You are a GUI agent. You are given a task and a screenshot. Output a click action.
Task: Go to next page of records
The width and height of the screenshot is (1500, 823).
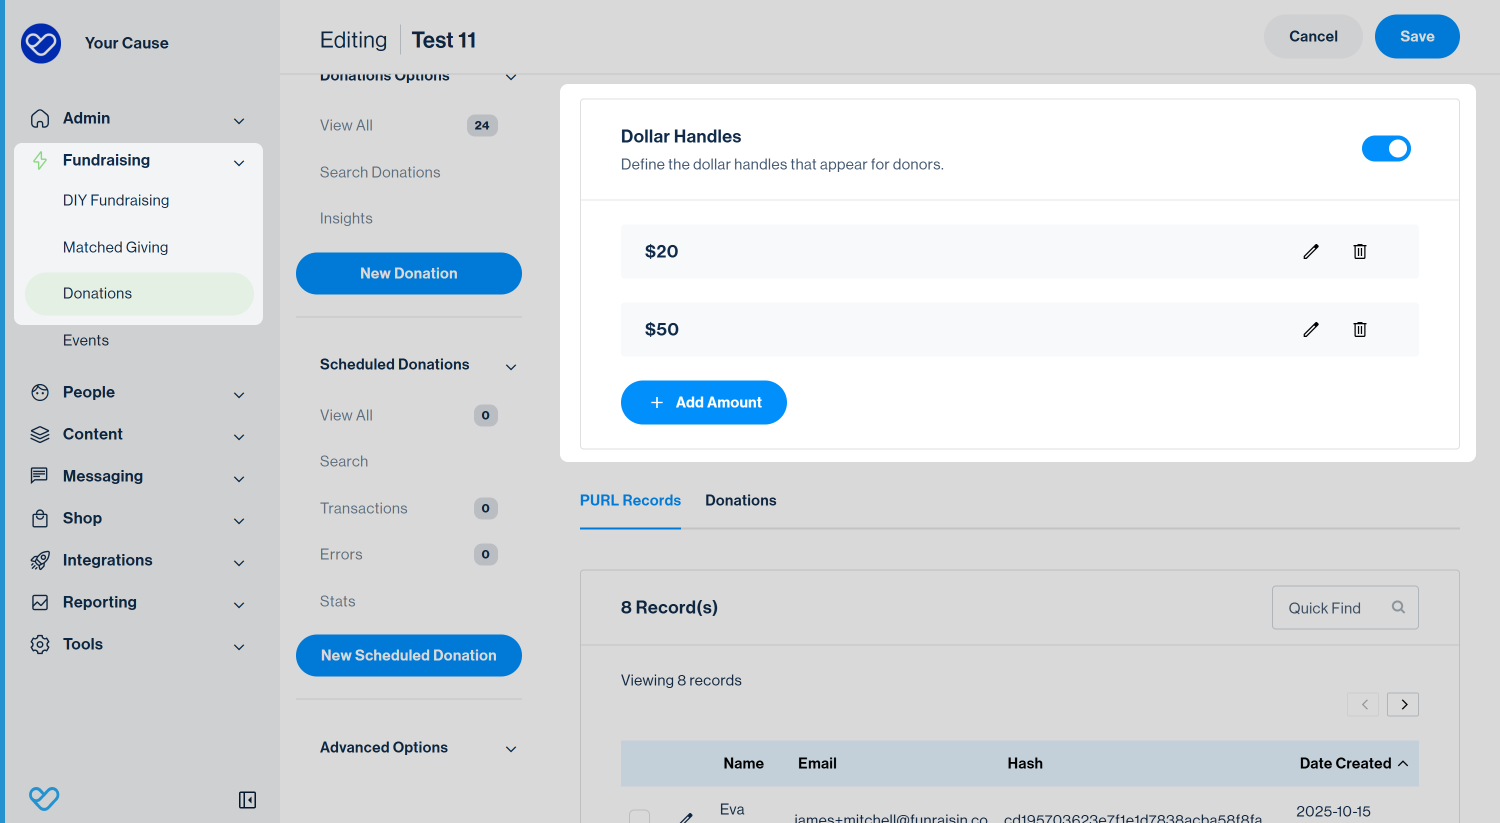[1403, 704]
